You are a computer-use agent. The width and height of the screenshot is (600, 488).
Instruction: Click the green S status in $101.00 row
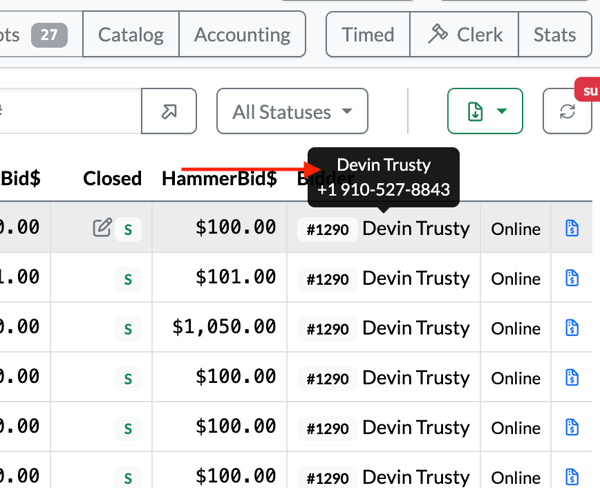pyautogui.click(x=128, y=279)
